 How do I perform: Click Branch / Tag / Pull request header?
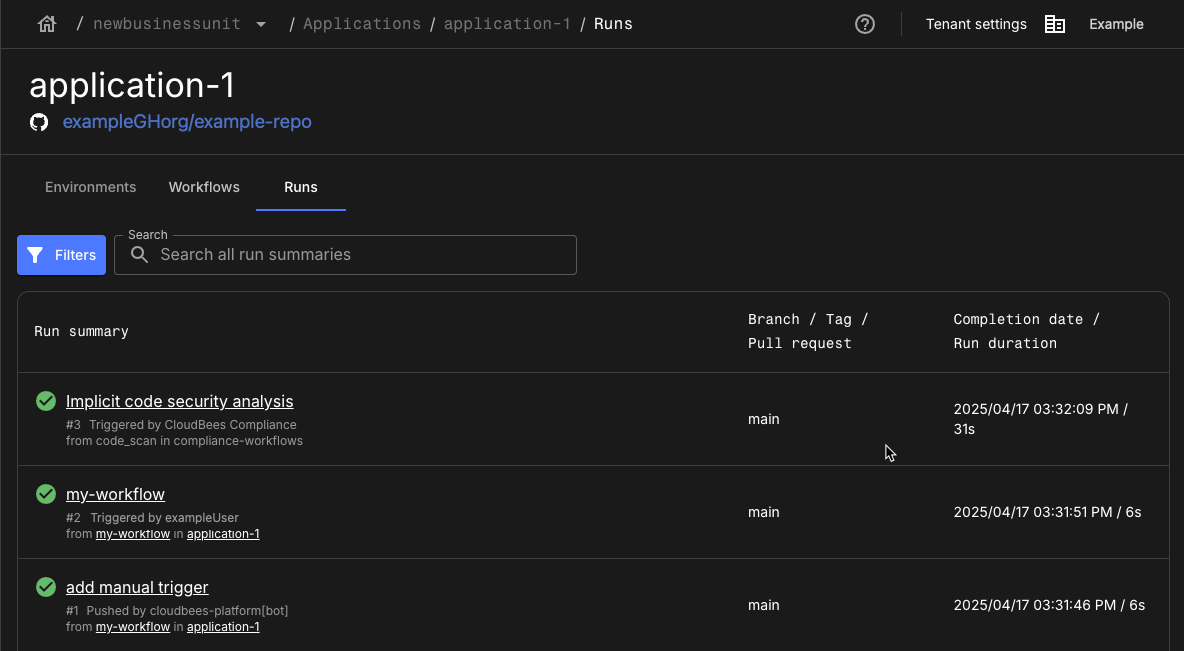pos(808,332)
